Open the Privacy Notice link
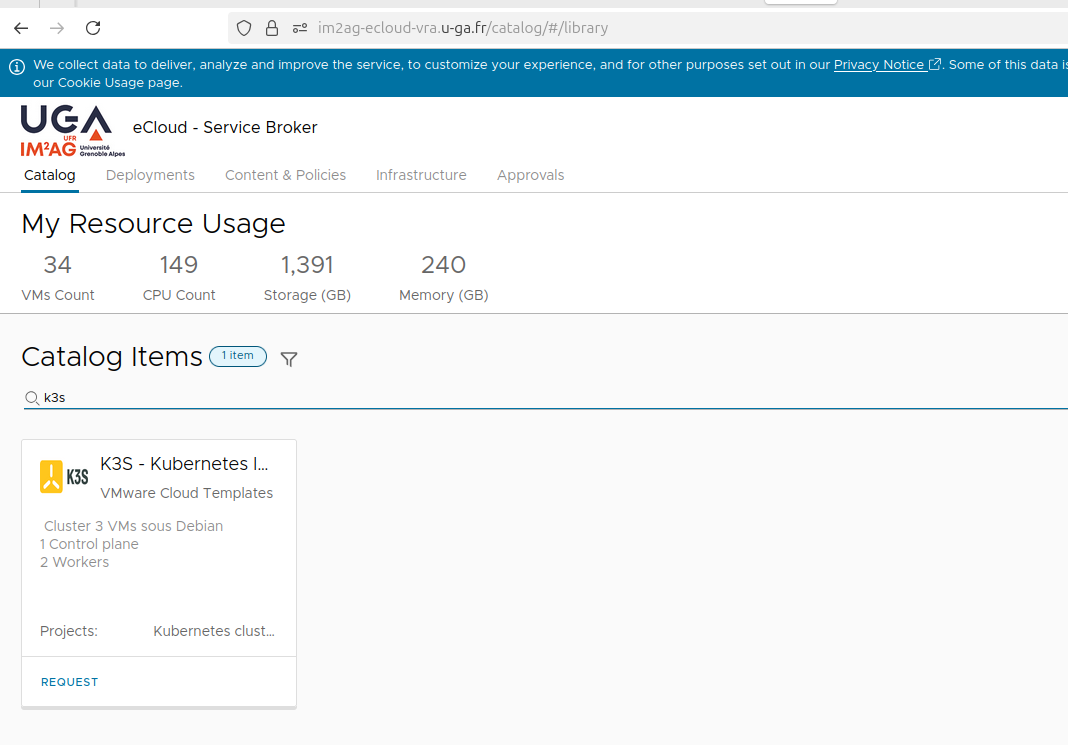The height and width of the screenshot is (745, 1068). (879, 65)
